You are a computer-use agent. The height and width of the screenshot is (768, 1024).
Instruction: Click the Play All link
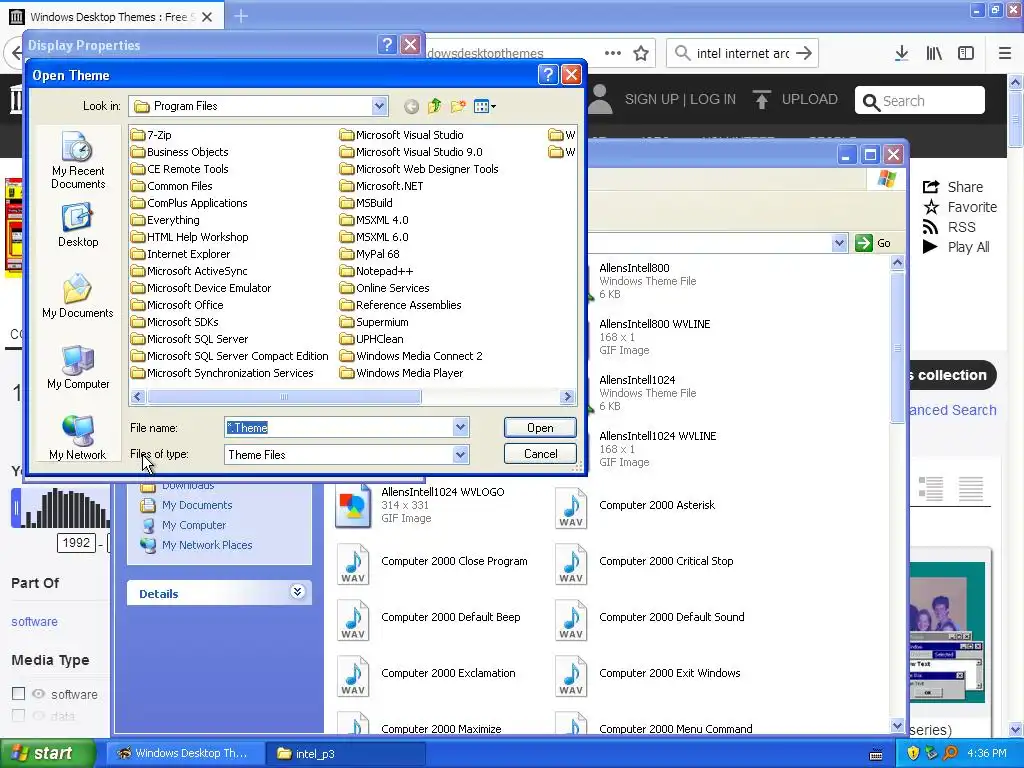(956, 247)
